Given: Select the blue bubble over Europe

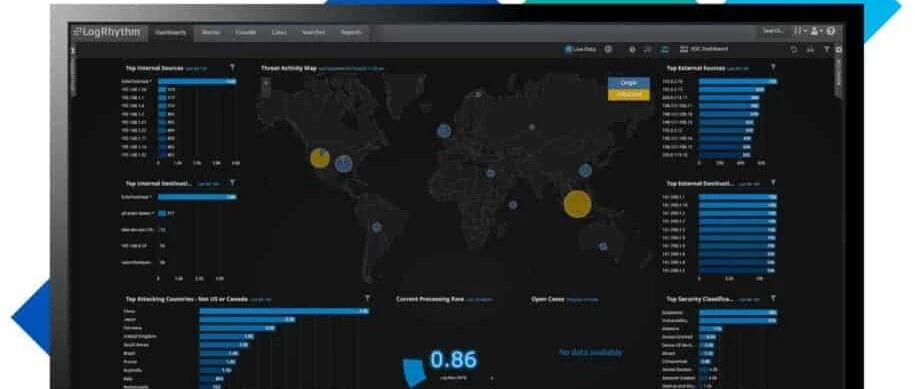Looking at the screenshot, I should (x=444, y=131).
